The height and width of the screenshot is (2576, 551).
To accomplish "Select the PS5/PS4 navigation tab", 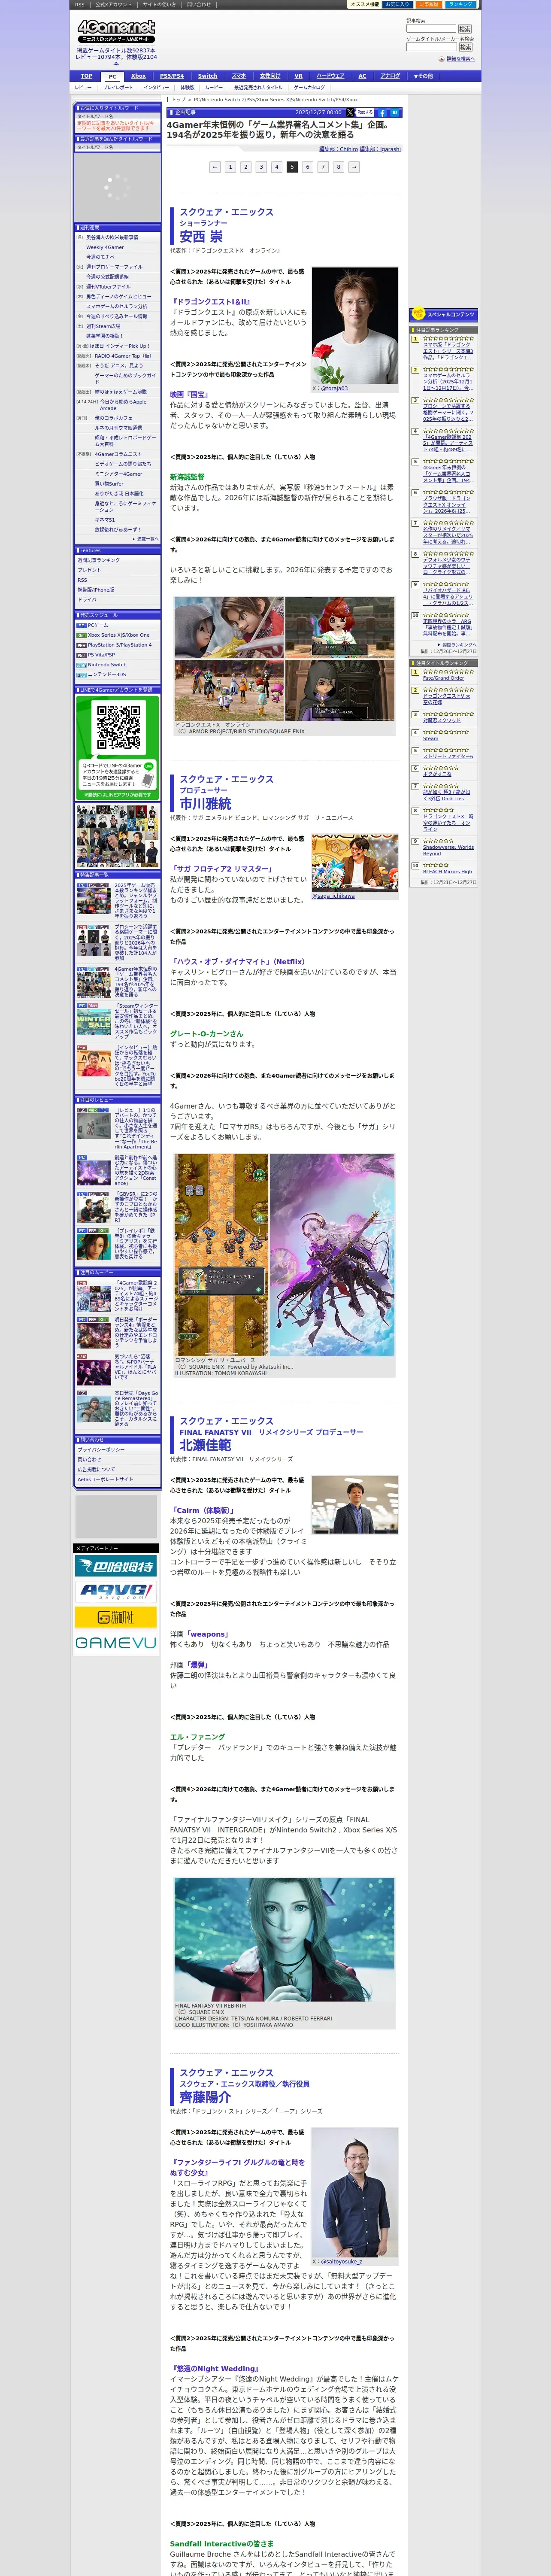I will pyautogui.click(x=172, y=76).
